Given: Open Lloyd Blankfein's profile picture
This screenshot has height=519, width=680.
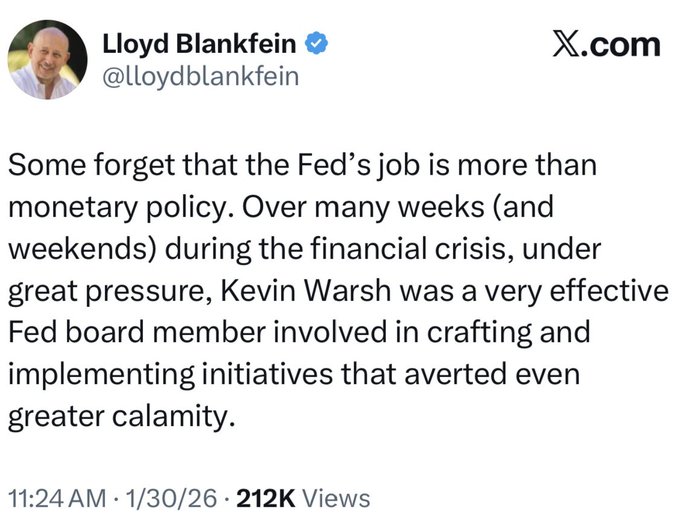Looking at the screenshot, I should [x=48, y=60].
